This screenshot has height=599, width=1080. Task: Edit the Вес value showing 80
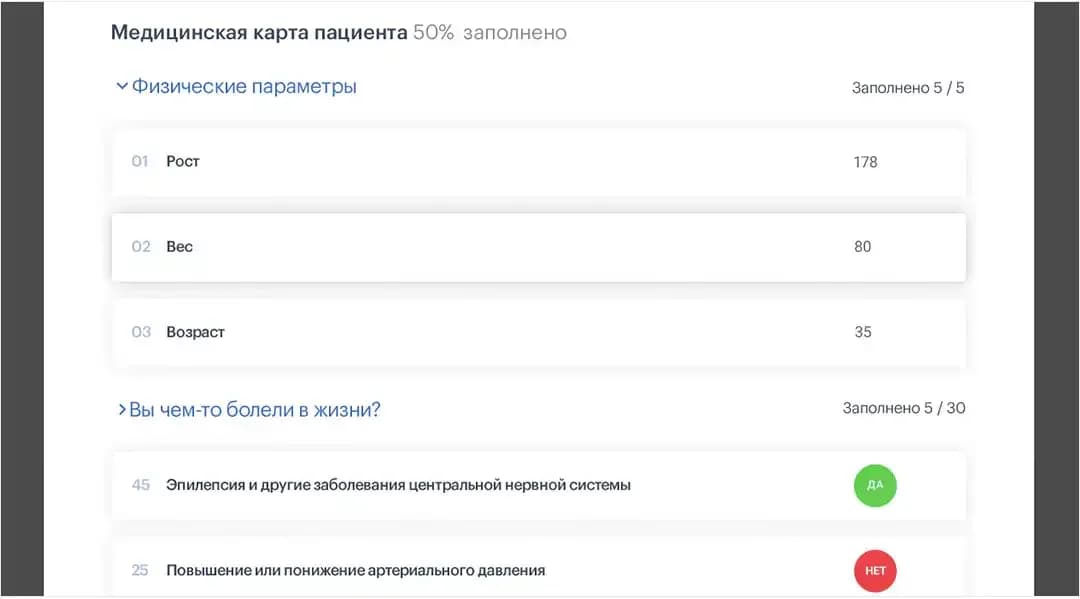pyautogui.click(x=862, y=247)
